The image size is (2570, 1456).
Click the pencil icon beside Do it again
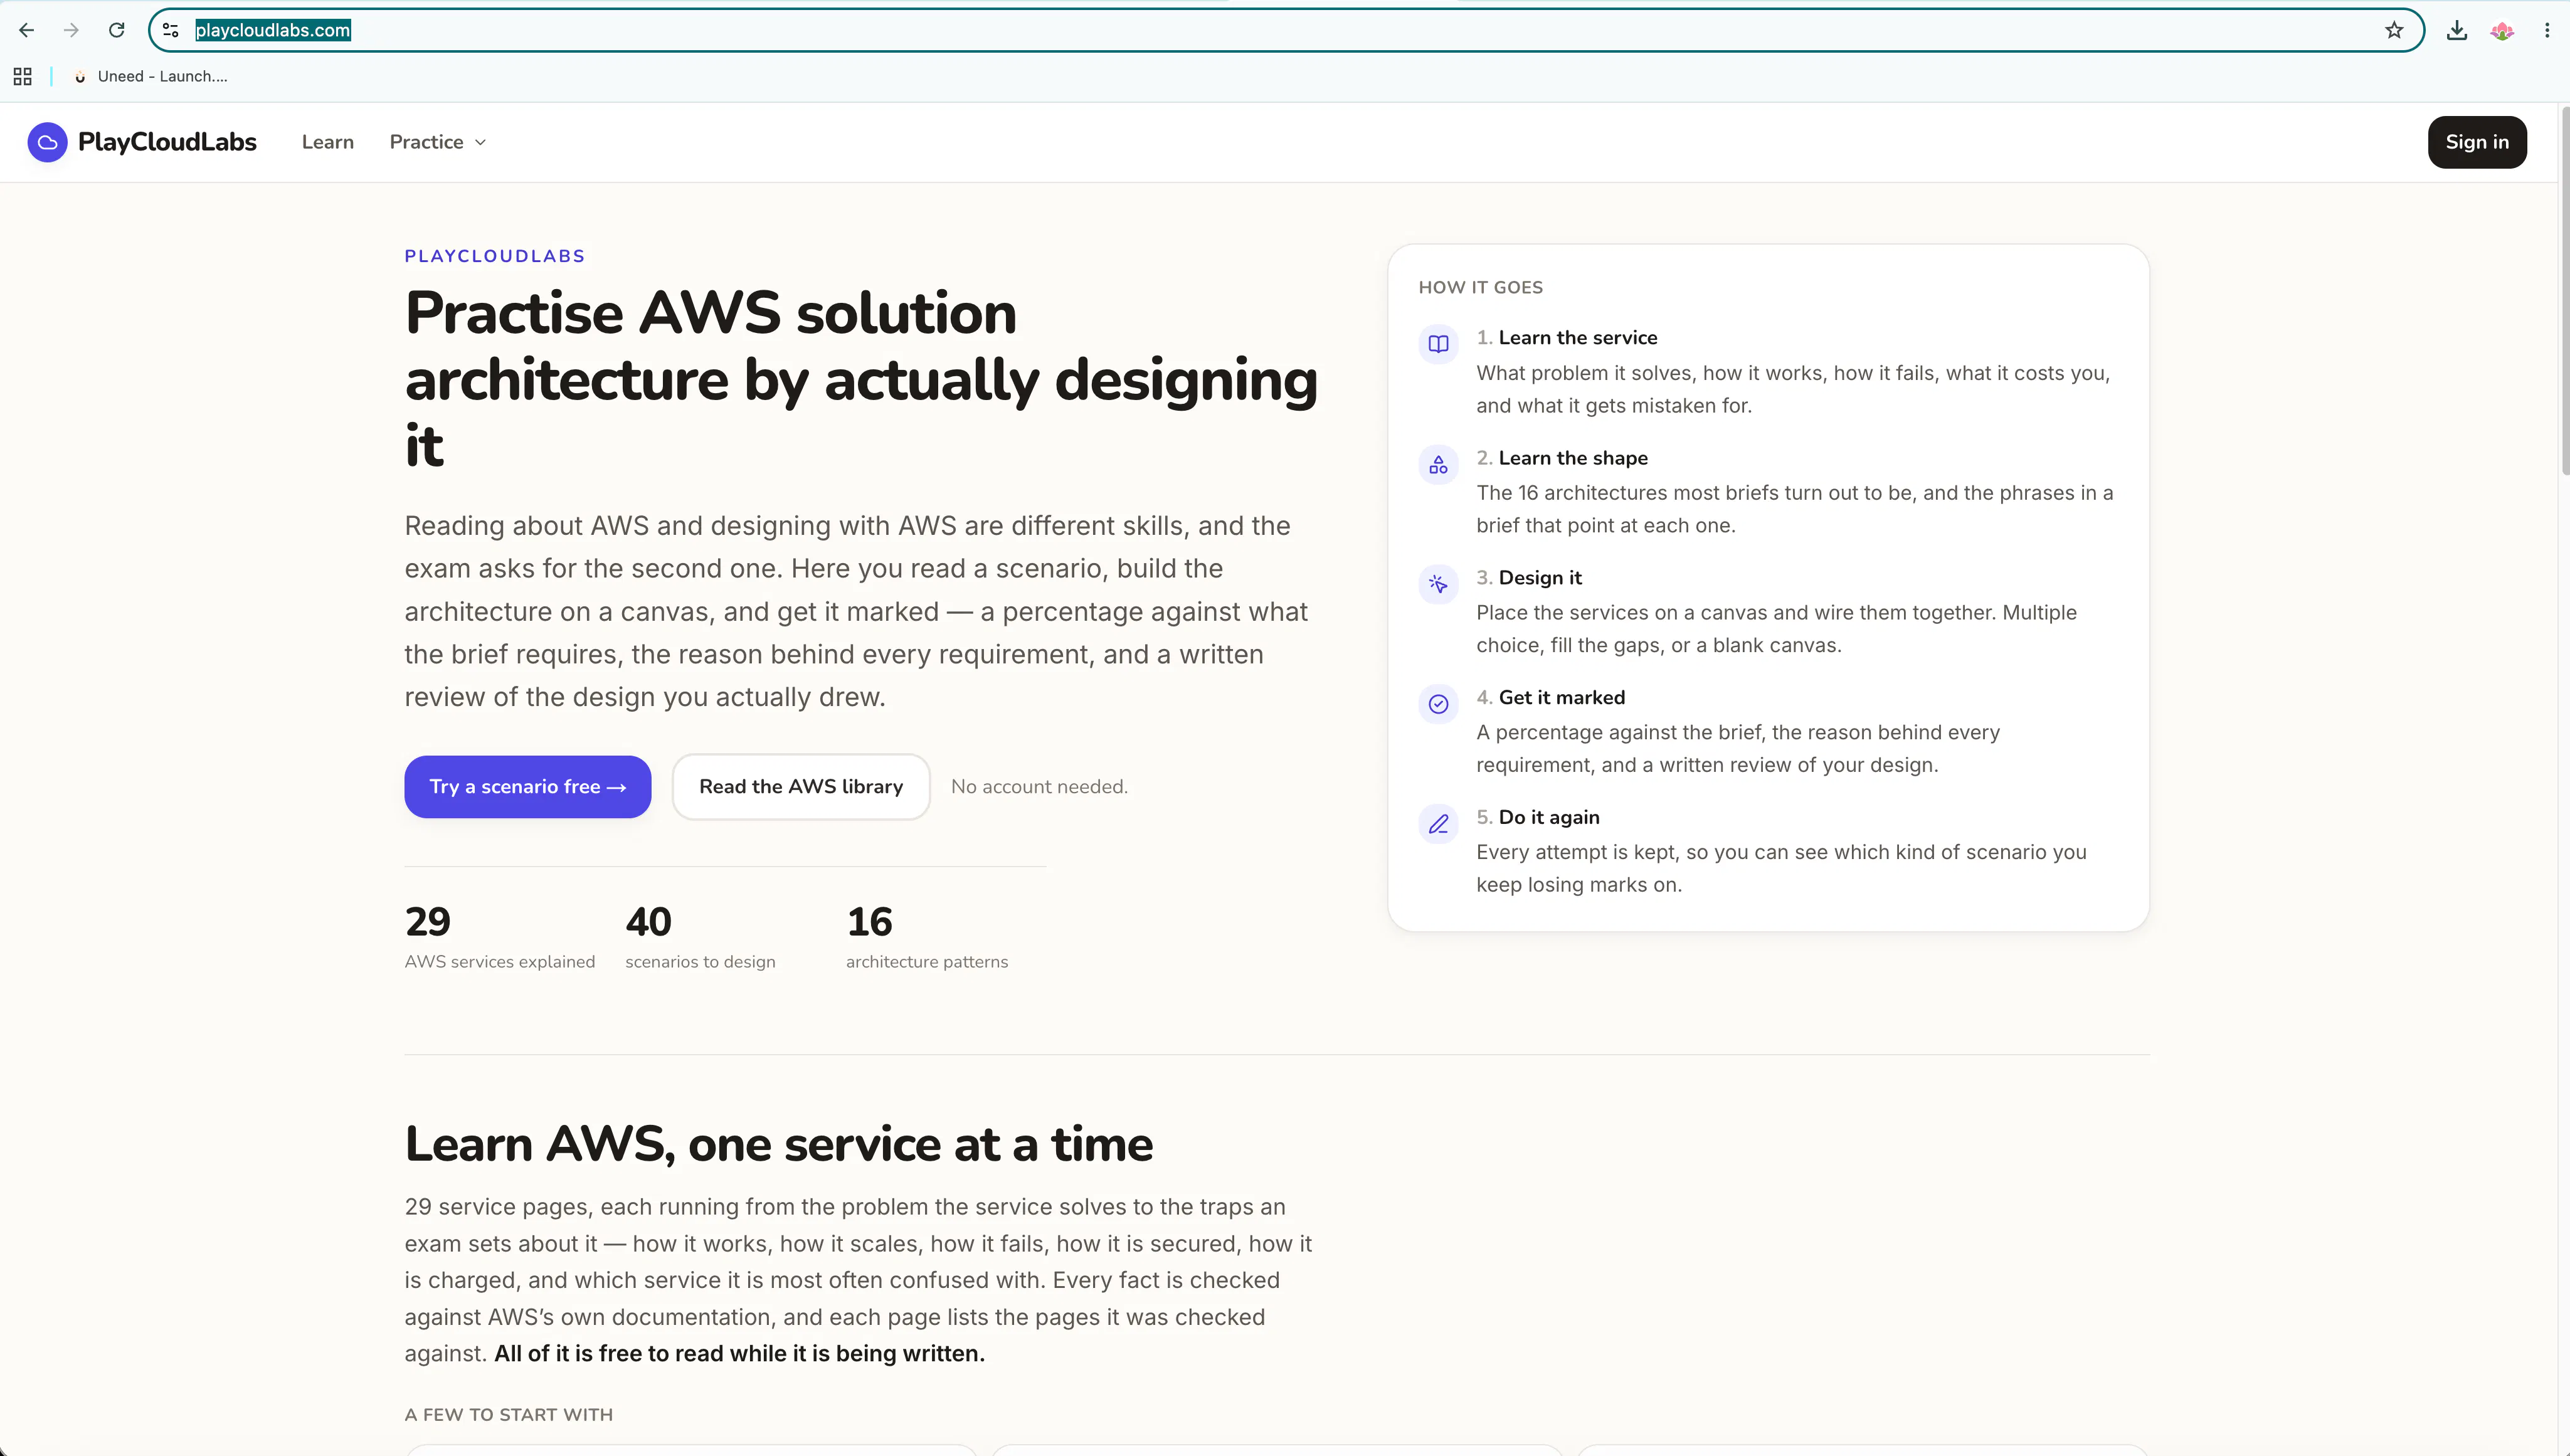pos(1438,824)
